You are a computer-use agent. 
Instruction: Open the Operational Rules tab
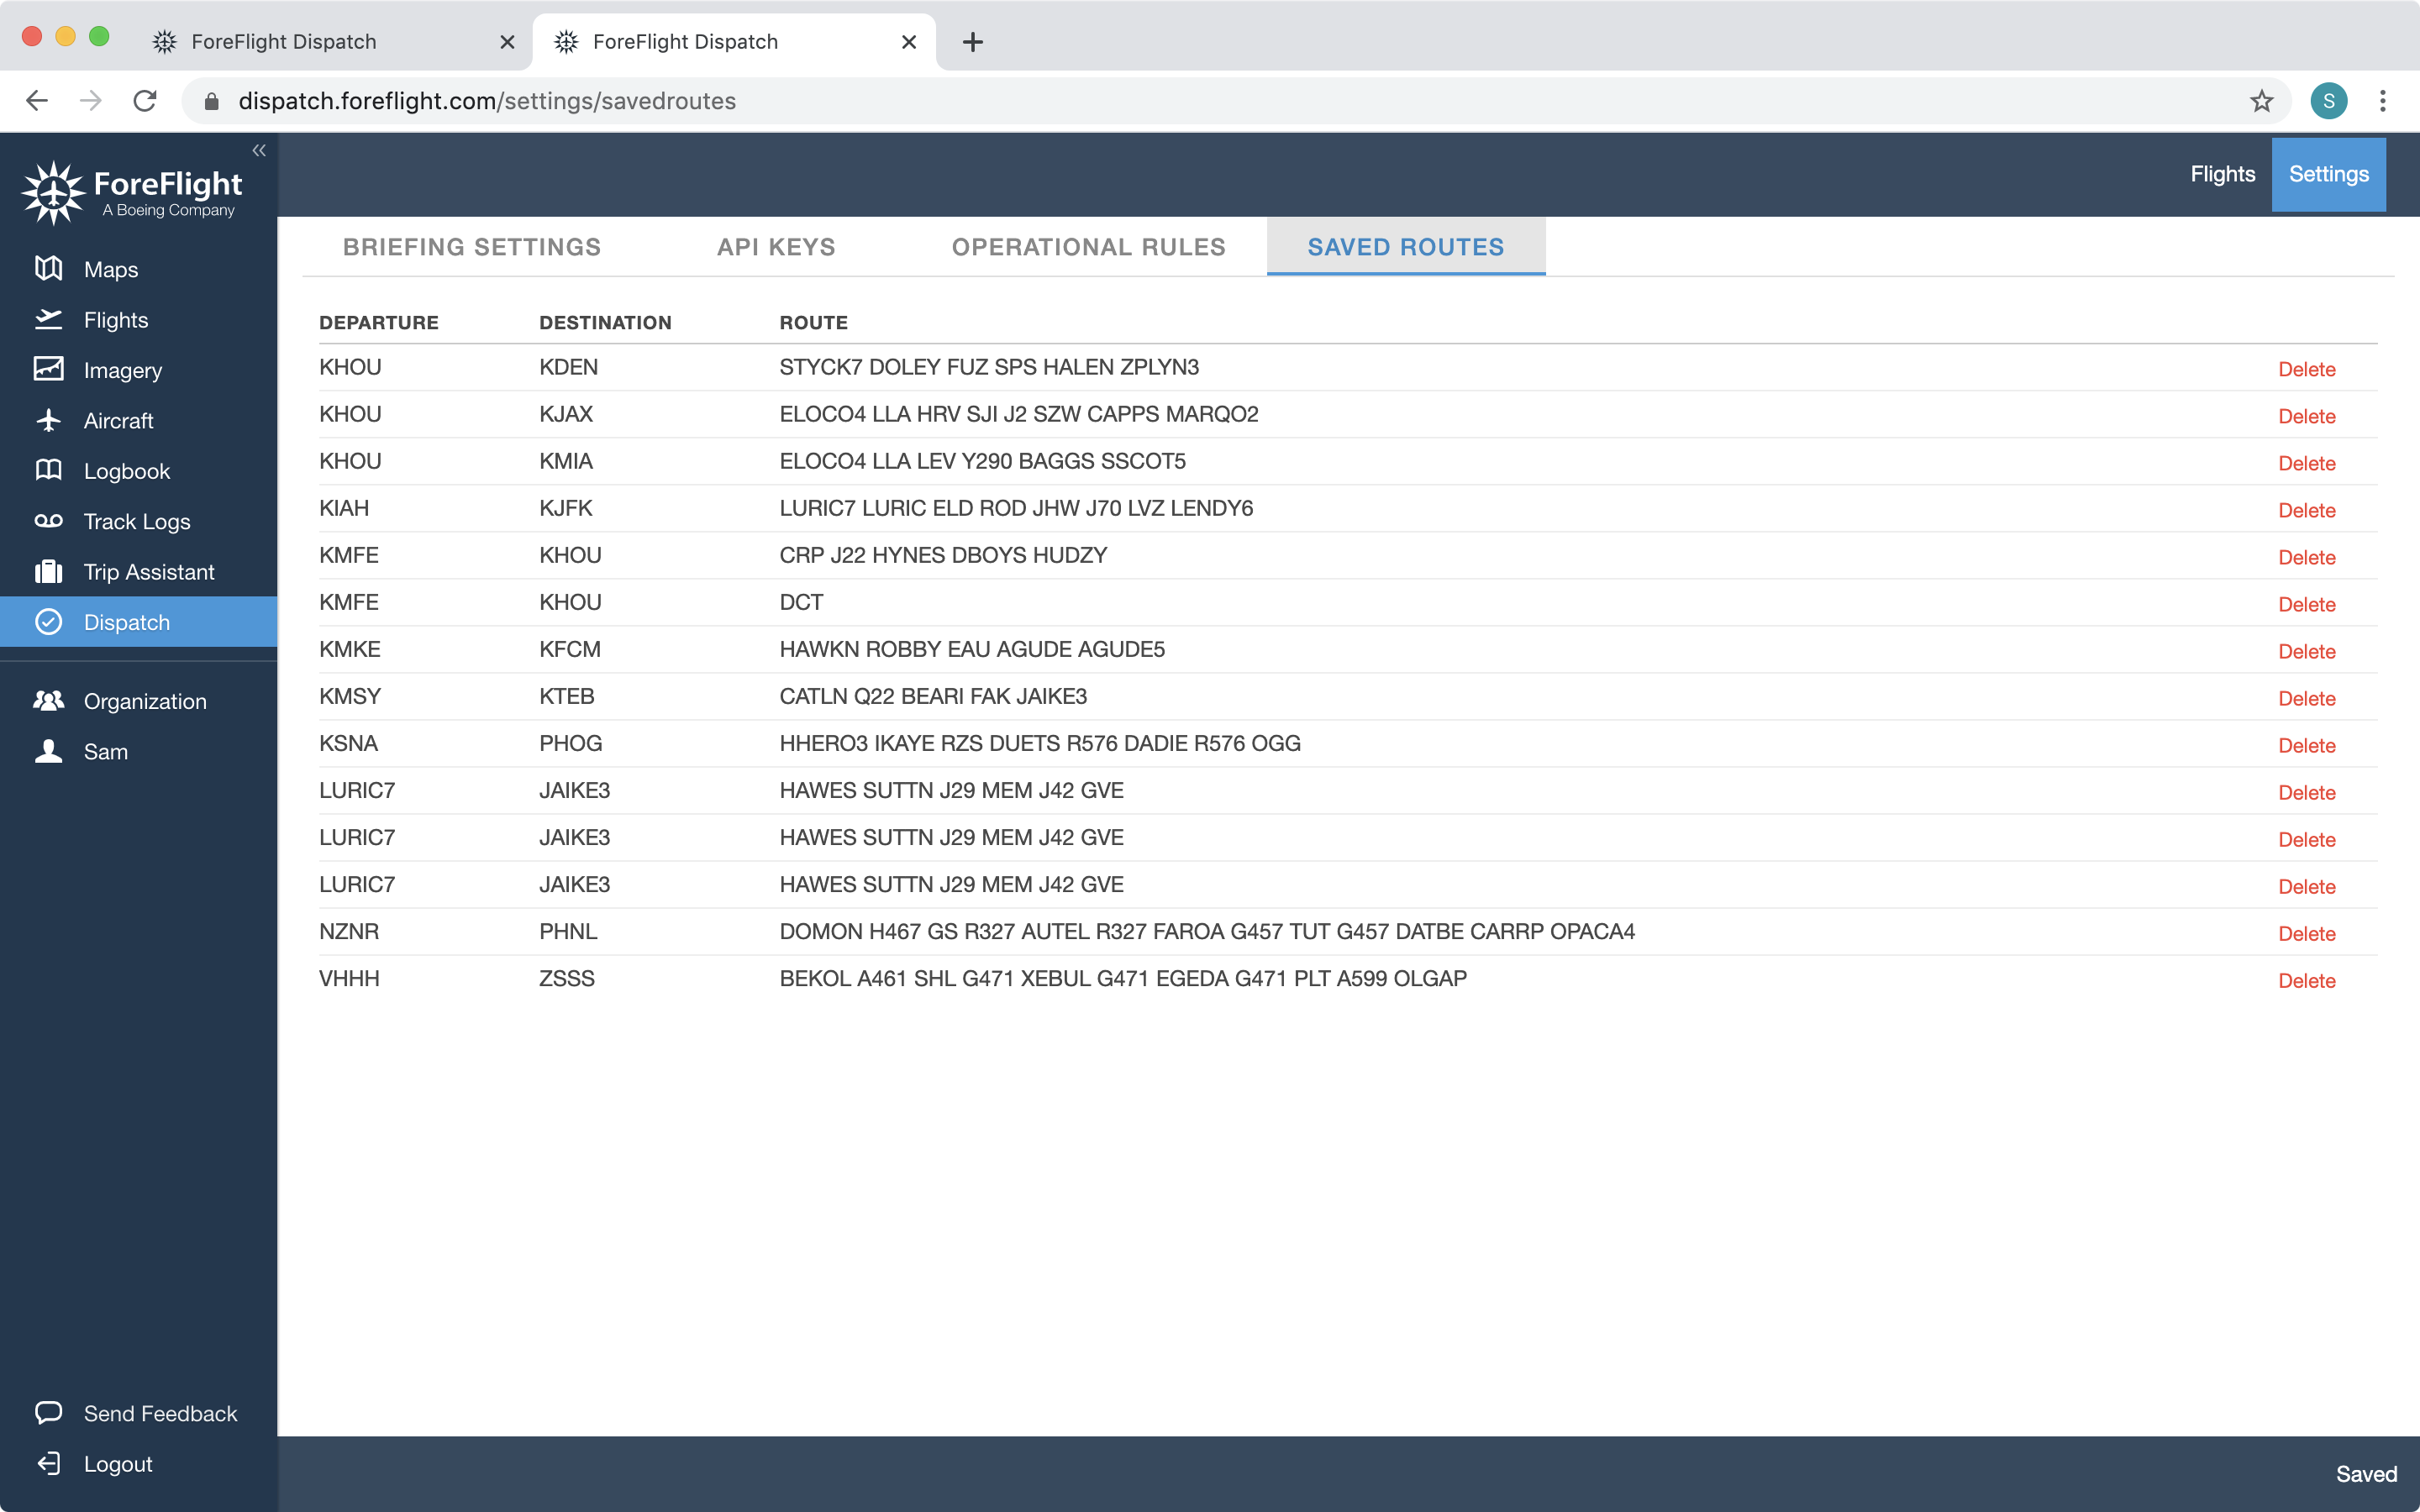(1089, 247)
